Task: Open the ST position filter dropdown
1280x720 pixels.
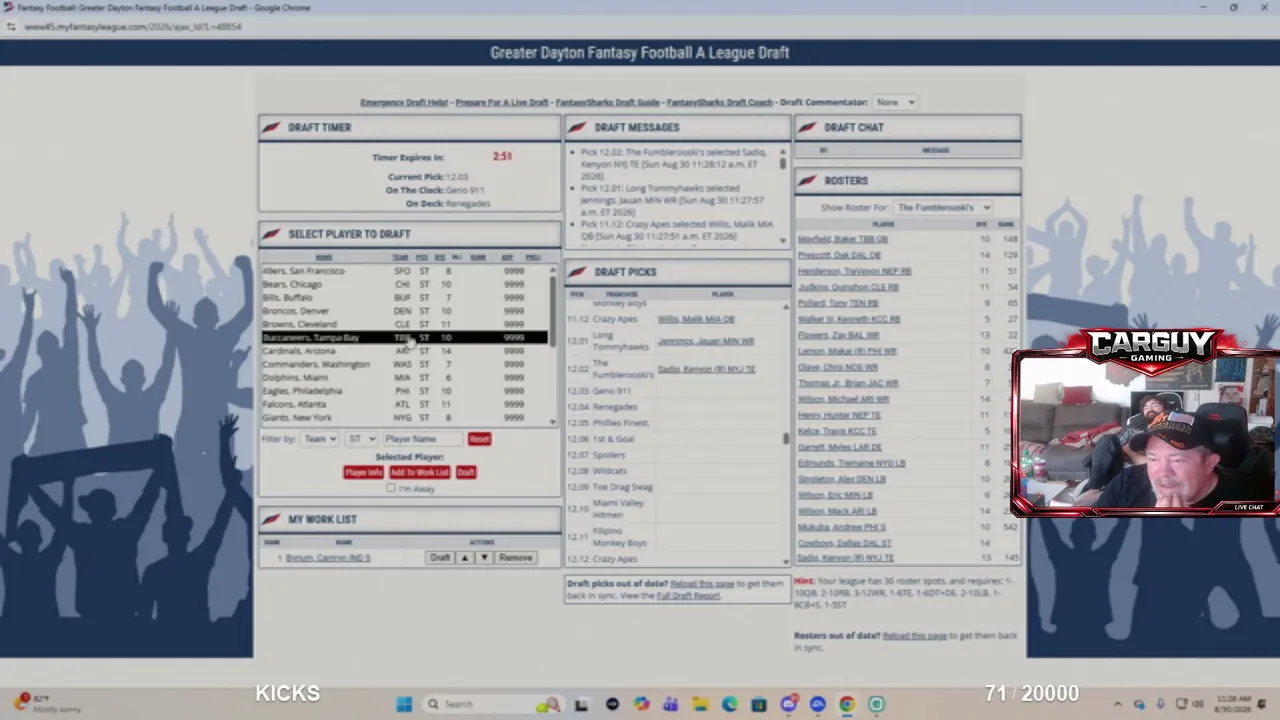Action: point(361,439)
